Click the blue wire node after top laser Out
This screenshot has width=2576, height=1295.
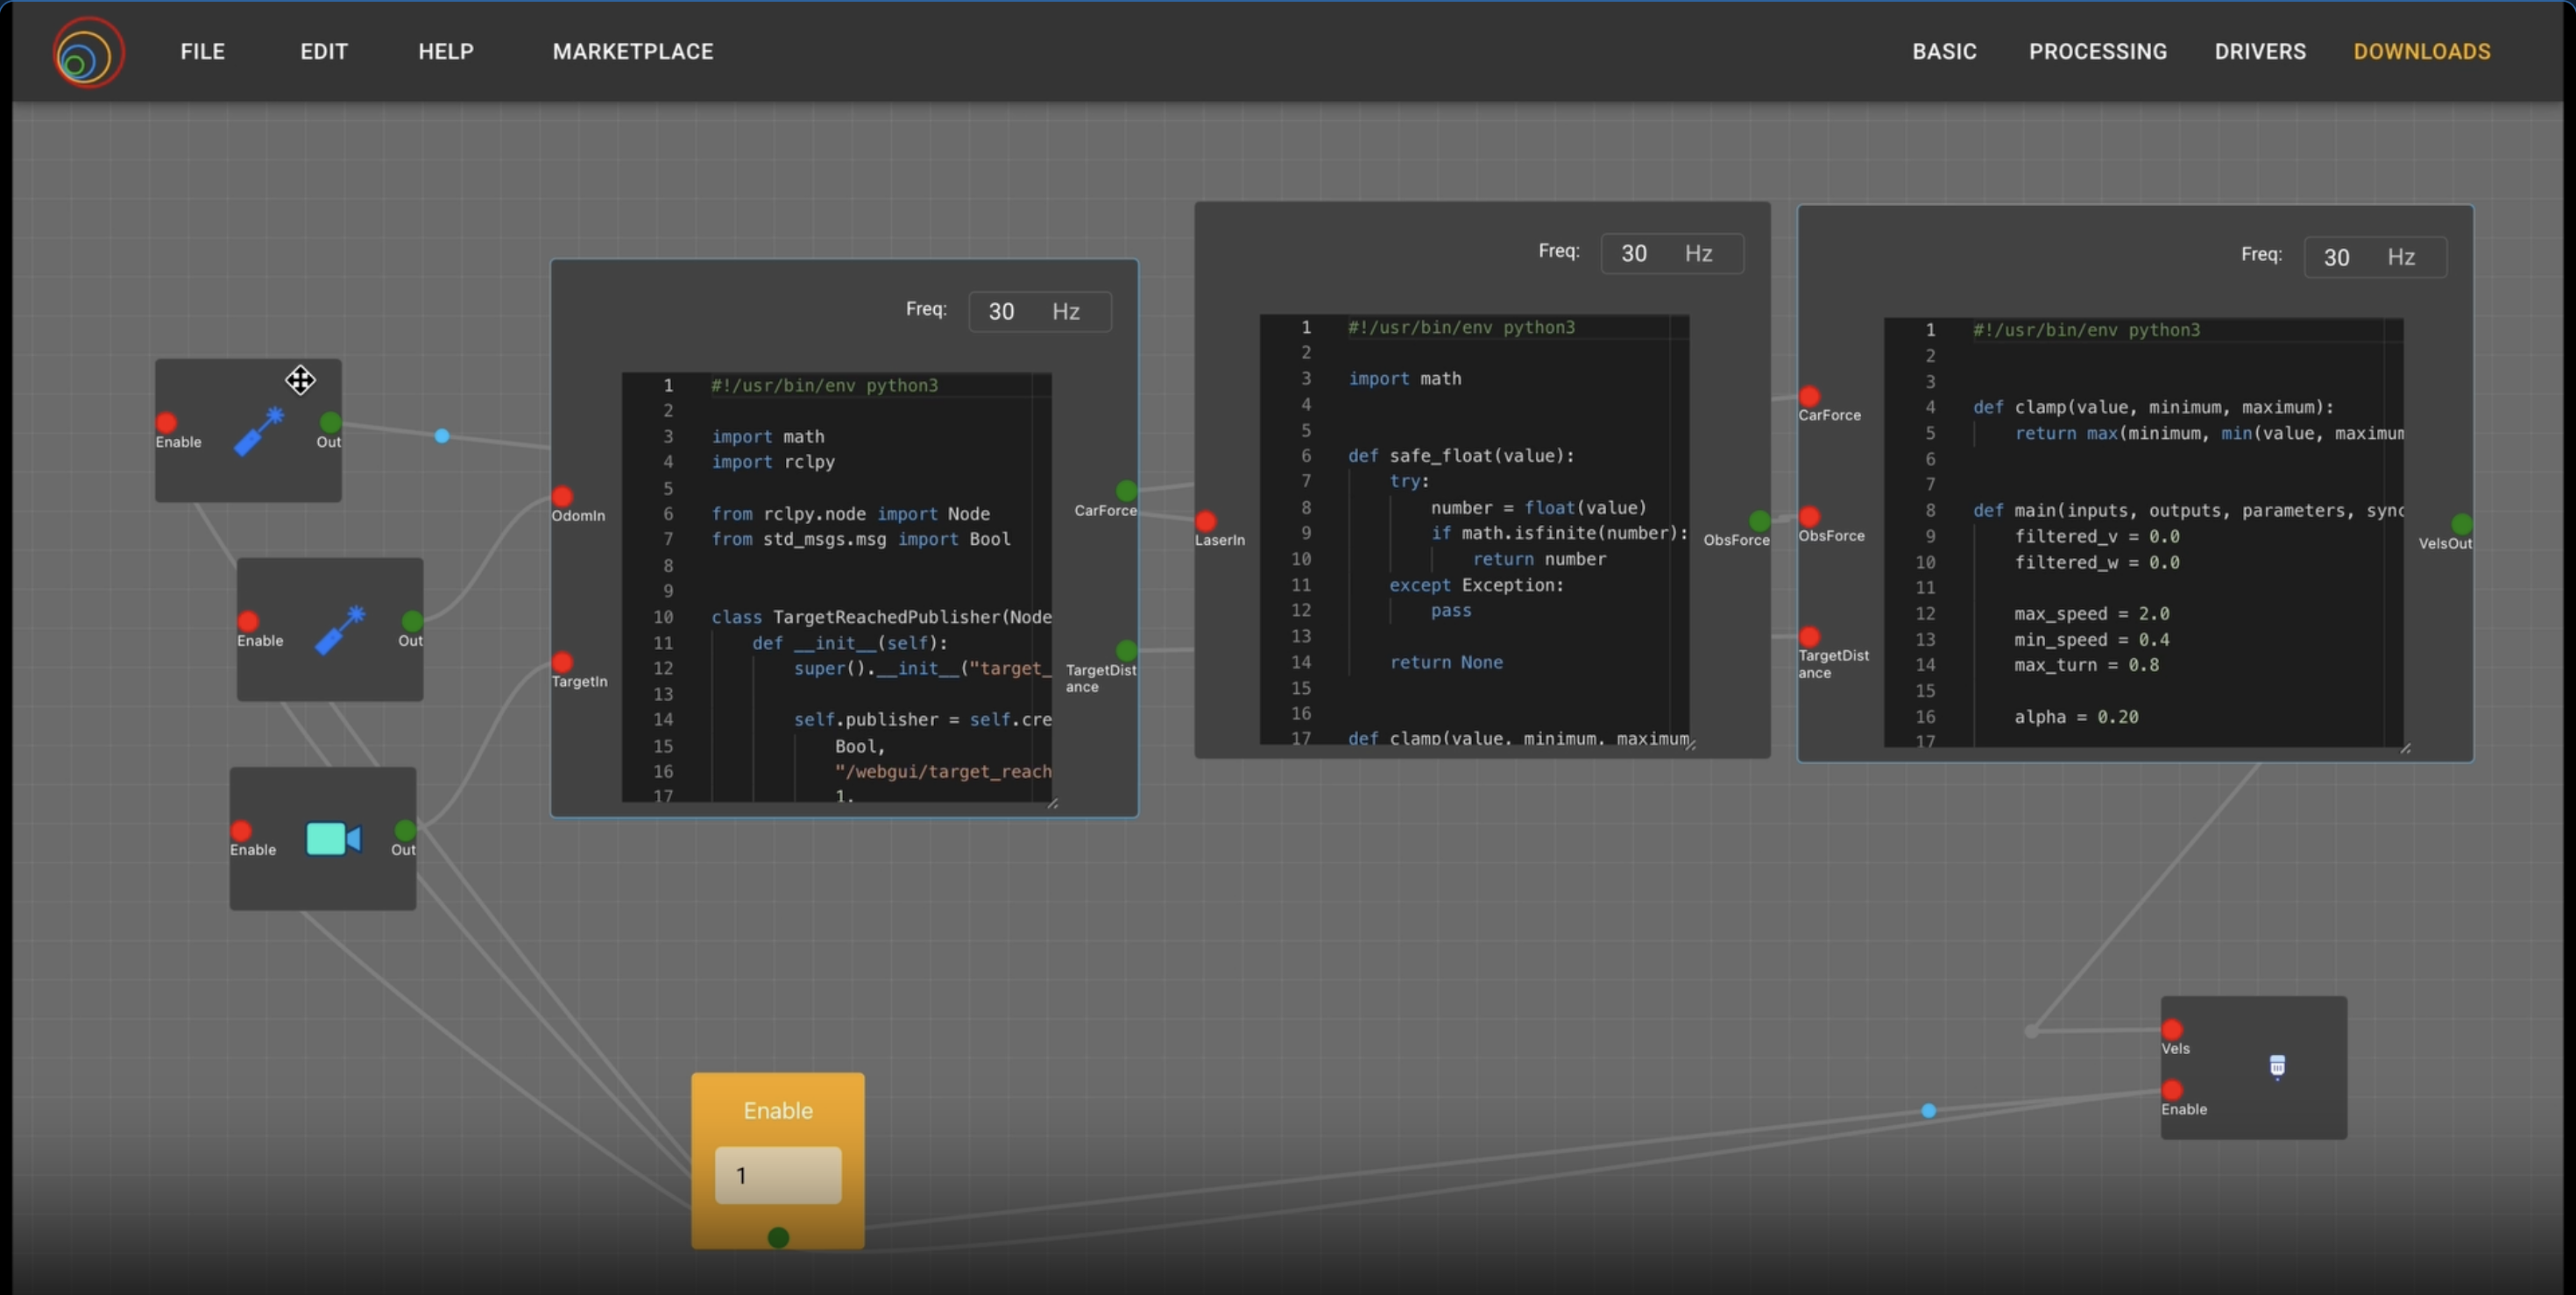[x=442, y=436]
